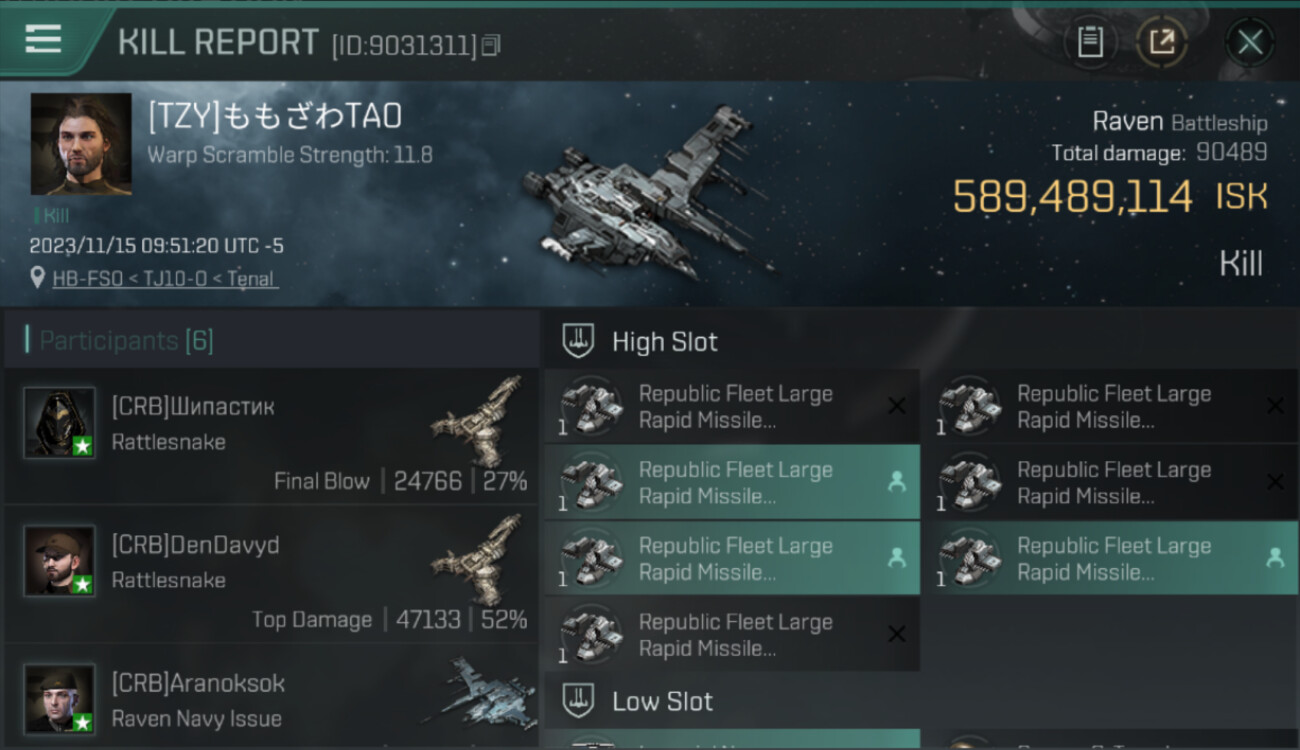Screen dimensions: 1300x750
Task: Select the highlighted launcher in right column
Action: [x=1108, y=558]
